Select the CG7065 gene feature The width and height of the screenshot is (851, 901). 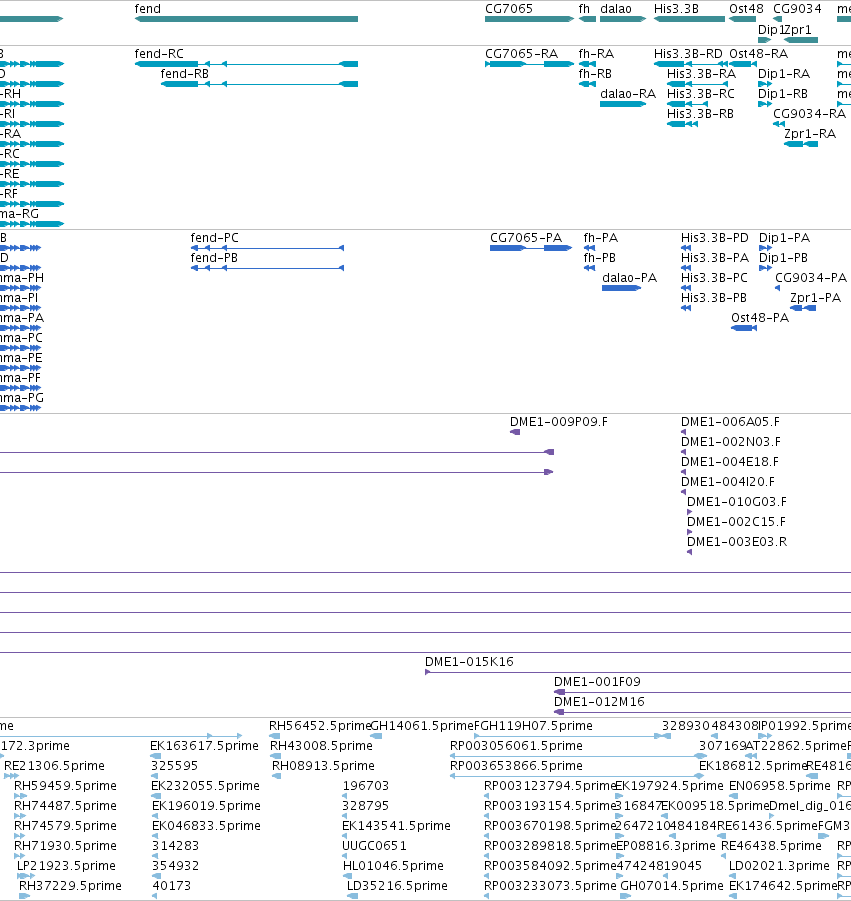[x=529, y=19]
